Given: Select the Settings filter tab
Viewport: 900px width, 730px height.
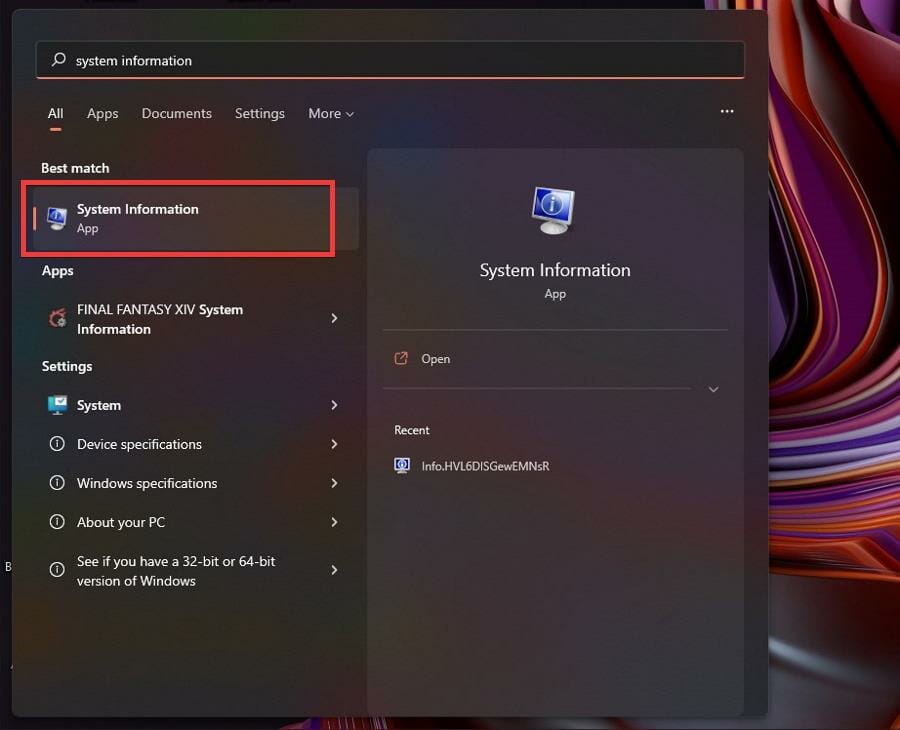Looking at the screenshot, I should [259, 113].
